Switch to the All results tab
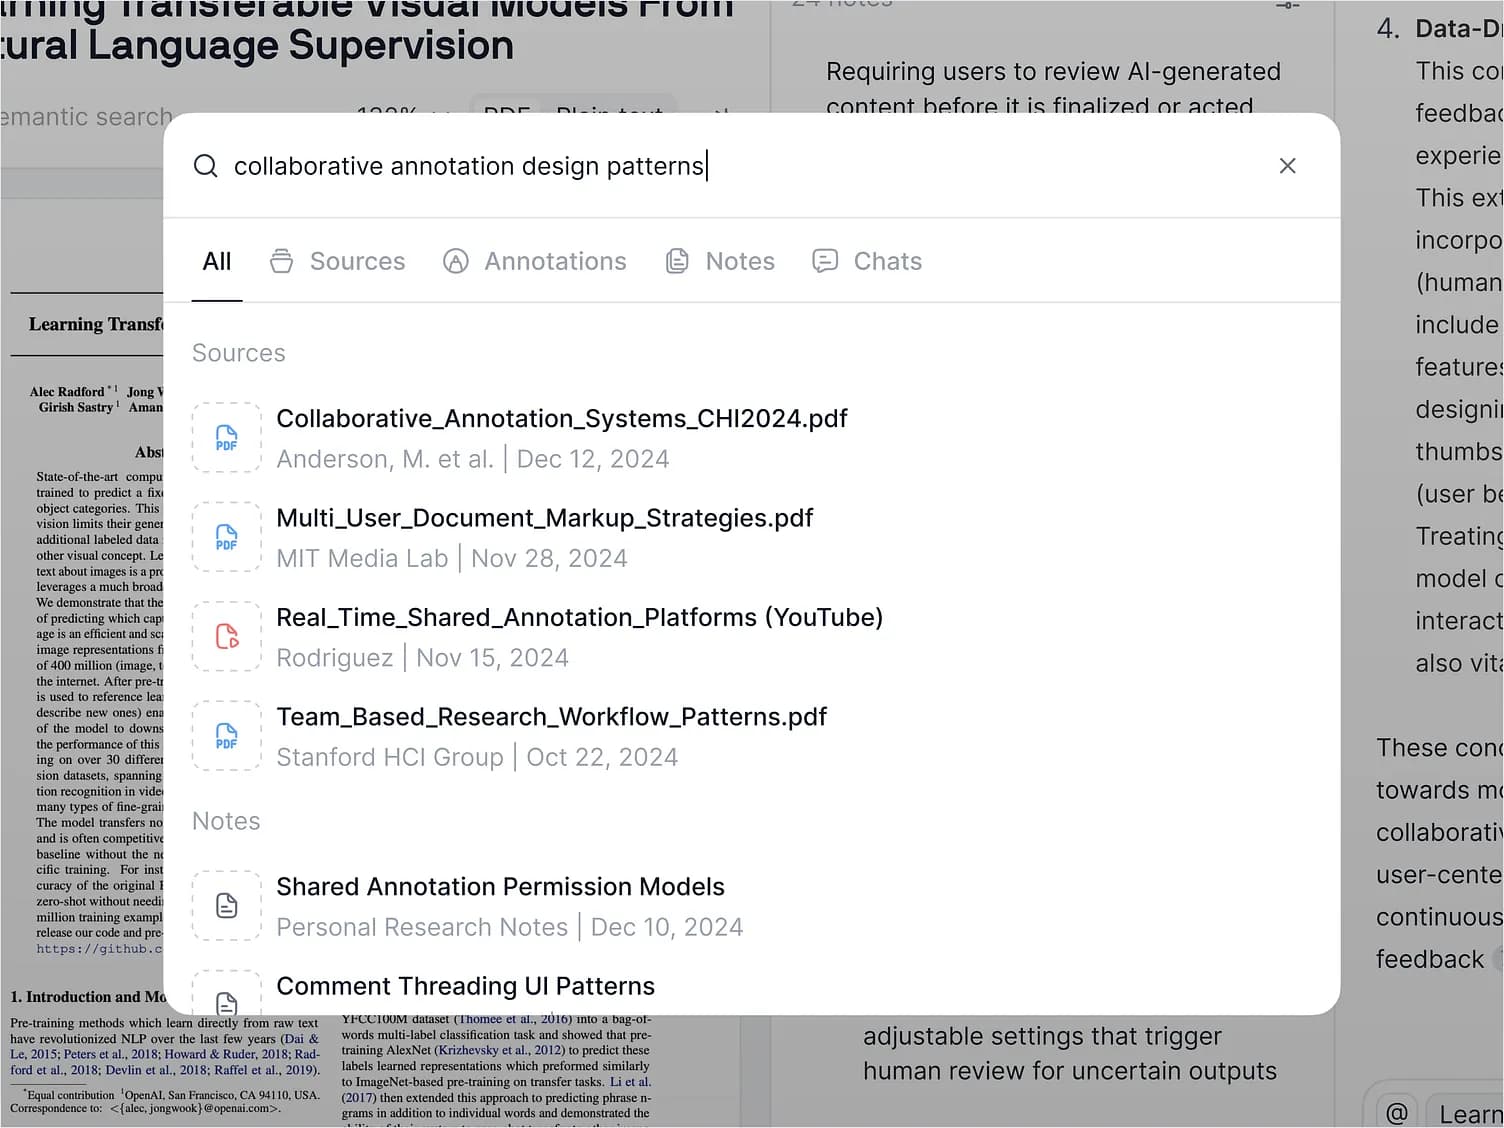The width and height of the screenshot is (1504, 1128). click(216, 260)
